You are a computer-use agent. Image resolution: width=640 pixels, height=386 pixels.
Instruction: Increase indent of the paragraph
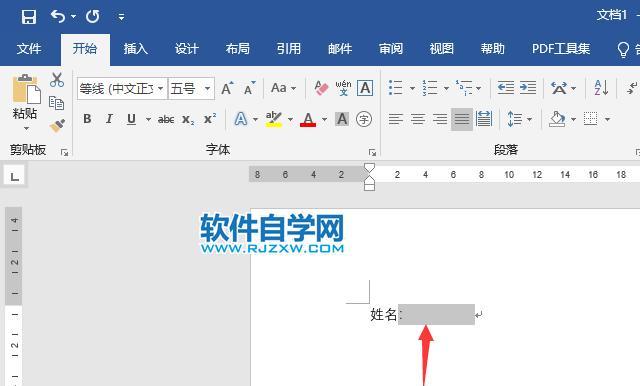click(x=528, y=88)
